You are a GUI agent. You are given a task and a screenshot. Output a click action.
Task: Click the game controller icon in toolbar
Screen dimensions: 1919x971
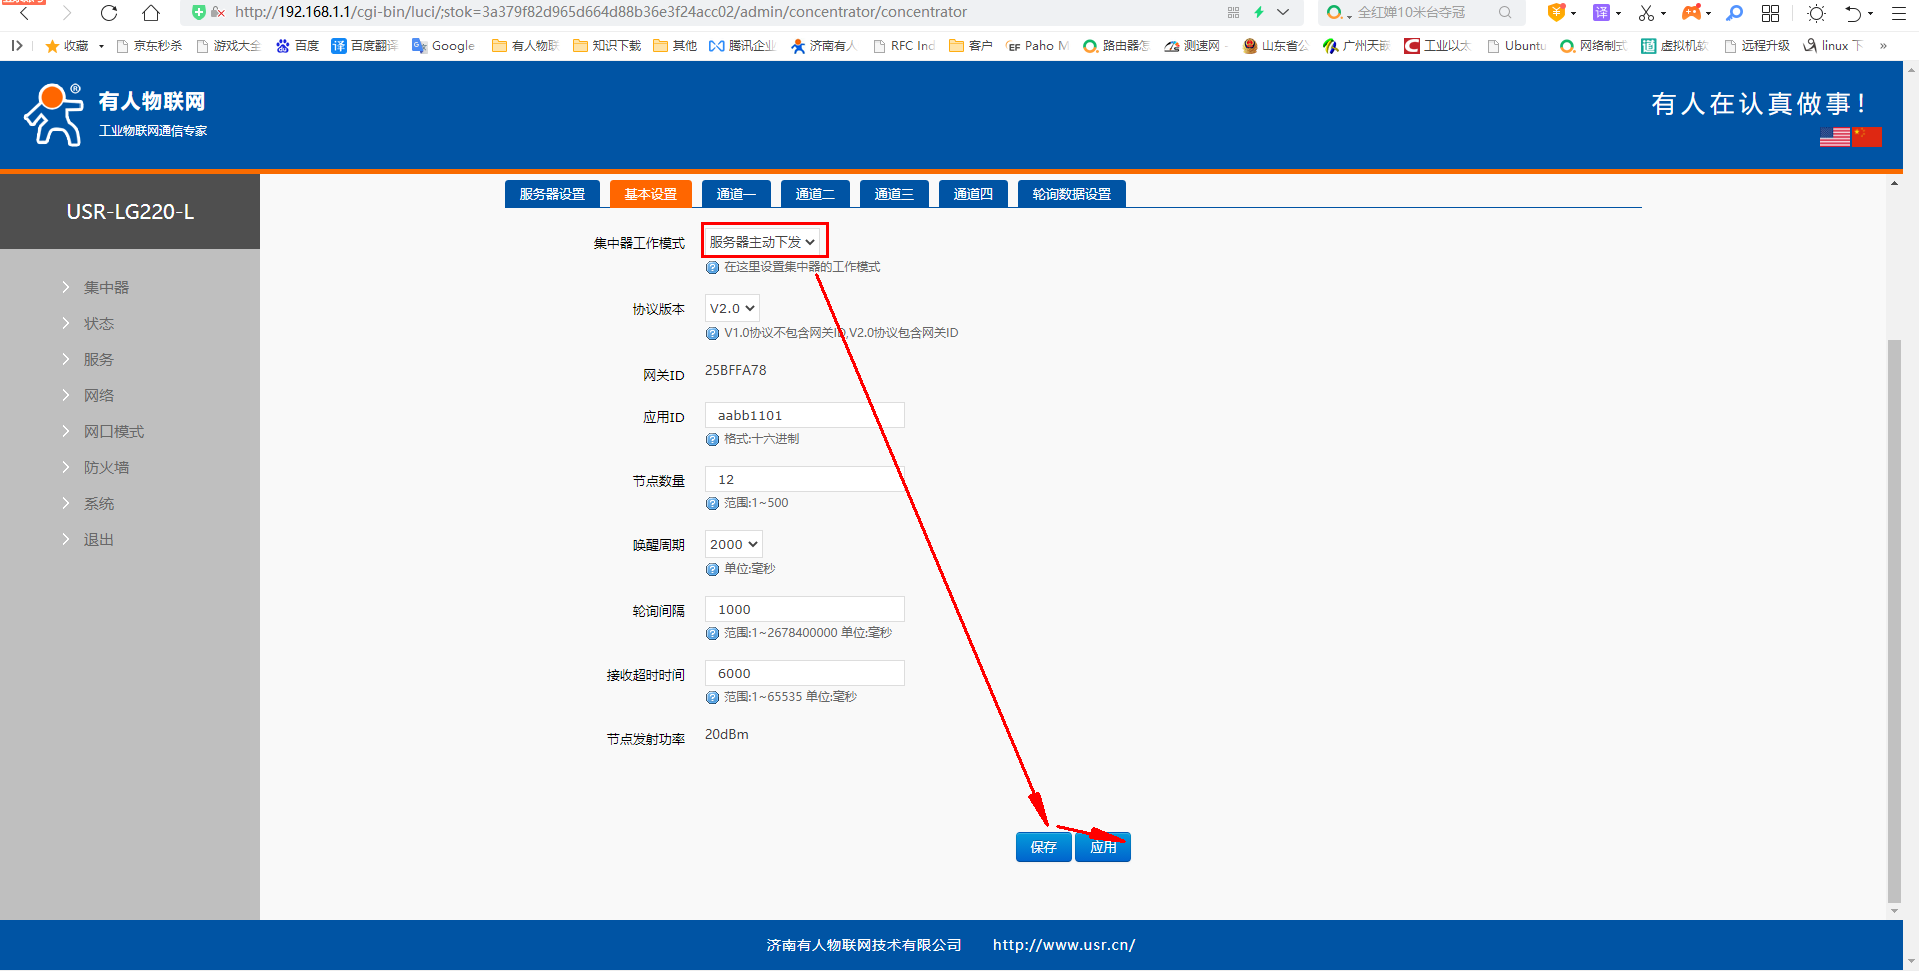tap(1691, 13)
